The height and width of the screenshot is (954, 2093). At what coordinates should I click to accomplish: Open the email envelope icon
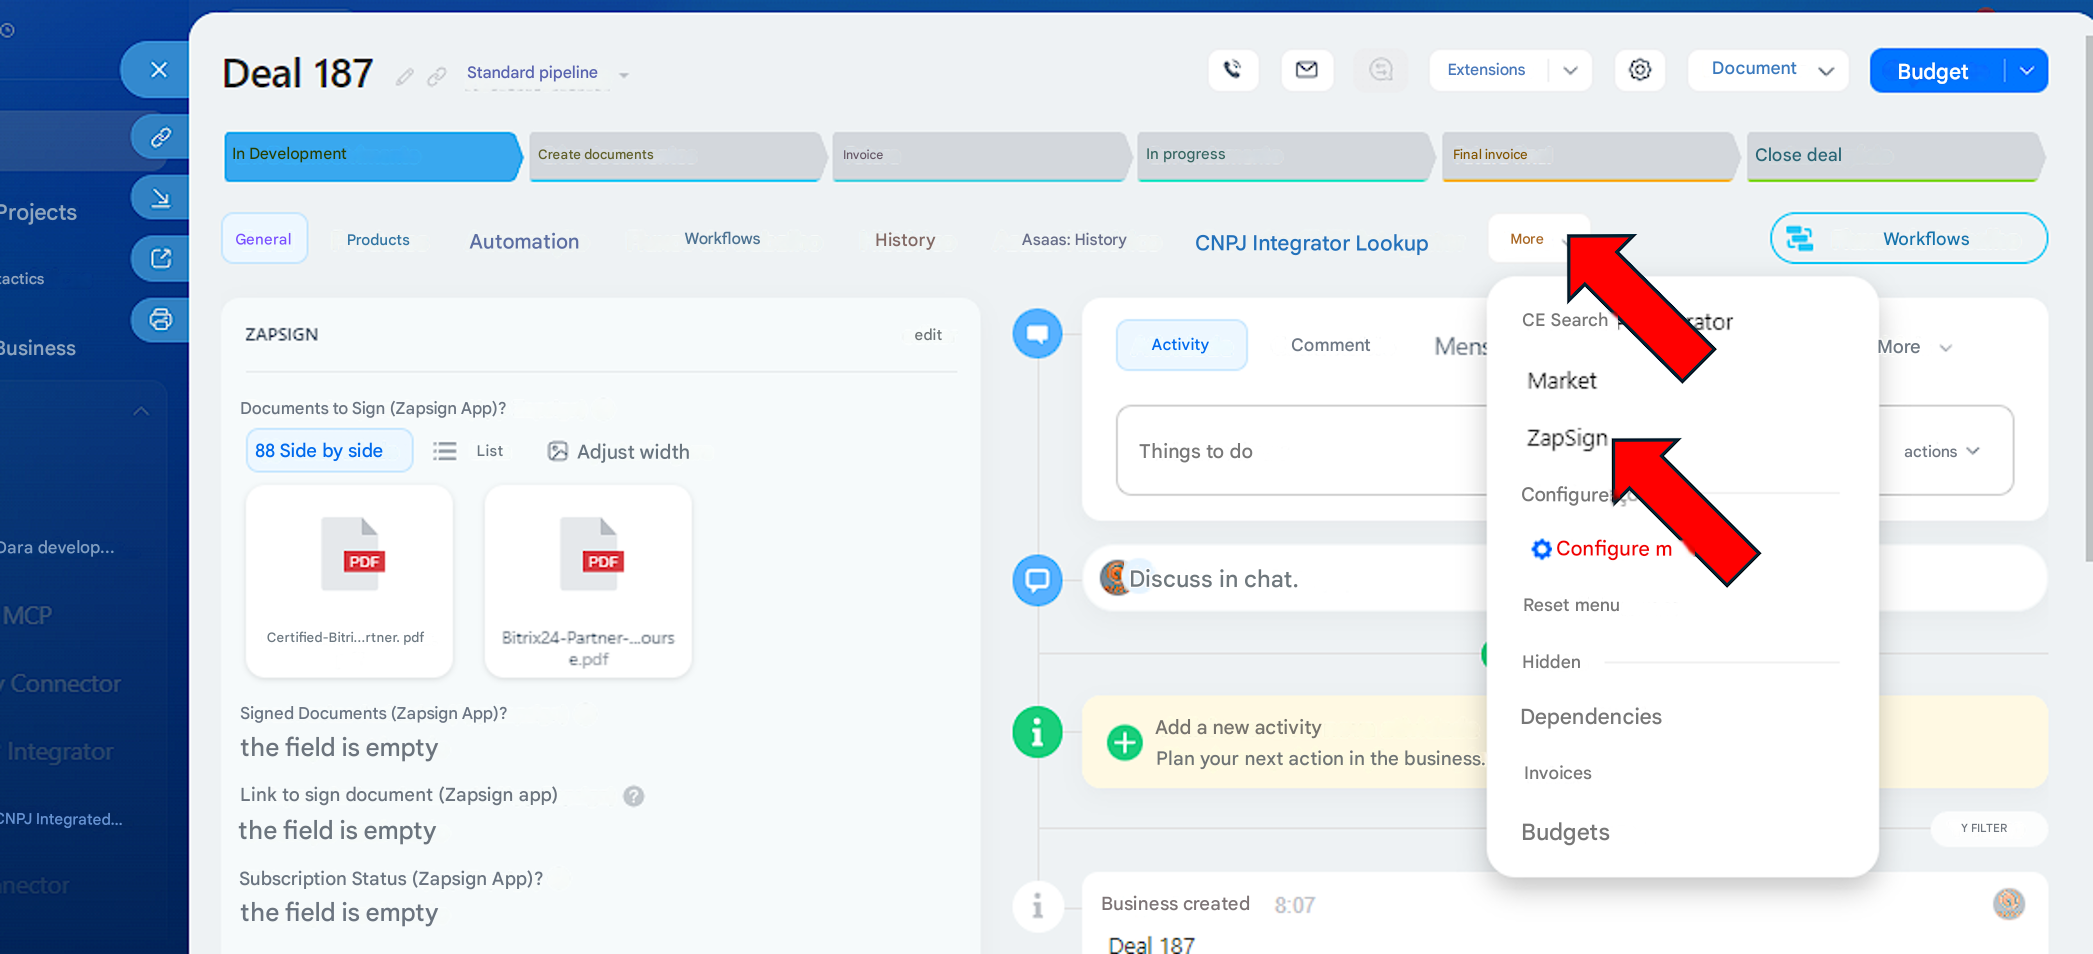[x=1306, y=70]
